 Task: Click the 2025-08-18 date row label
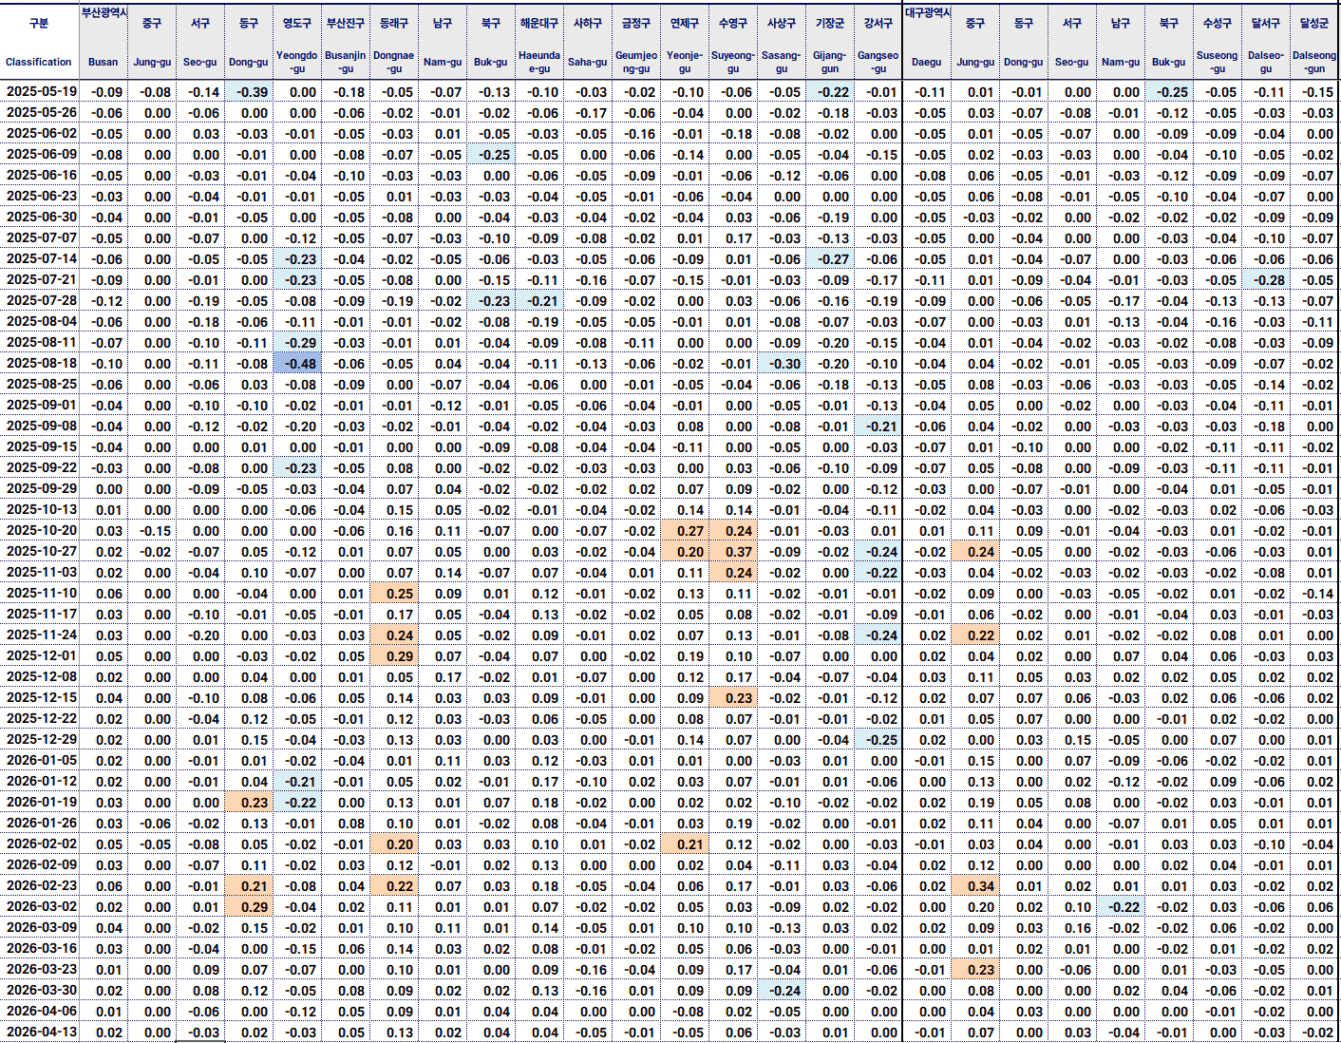[41, 364]
